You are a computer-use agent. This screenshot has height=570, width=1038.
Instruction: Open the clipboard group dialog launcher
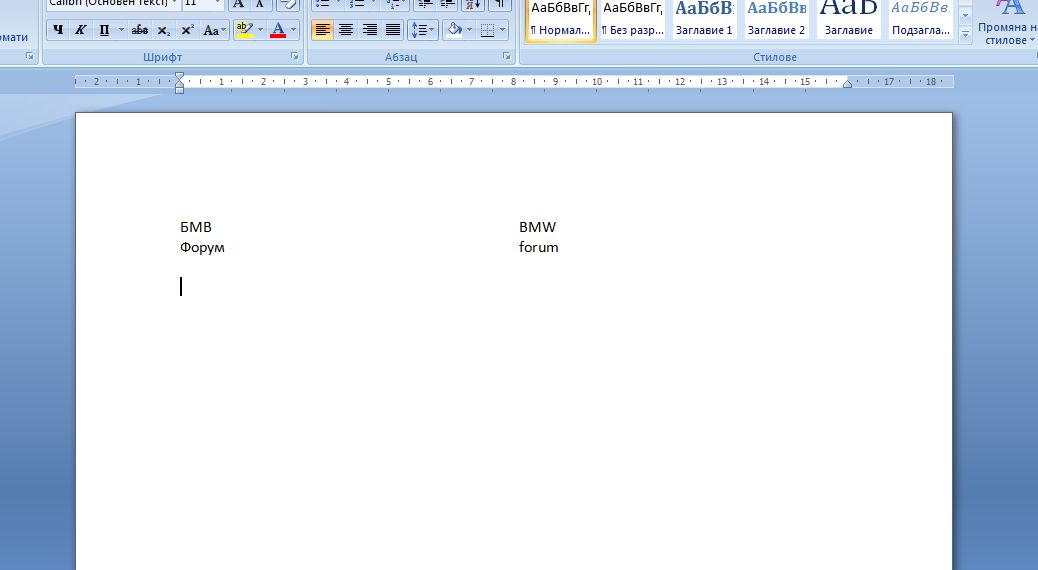29,57
